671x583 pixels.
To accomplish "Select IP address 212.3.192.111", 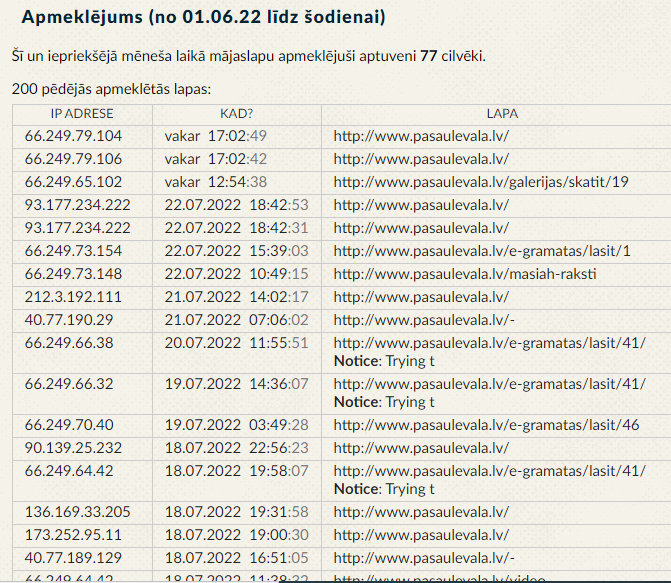I will pos(73,297).
